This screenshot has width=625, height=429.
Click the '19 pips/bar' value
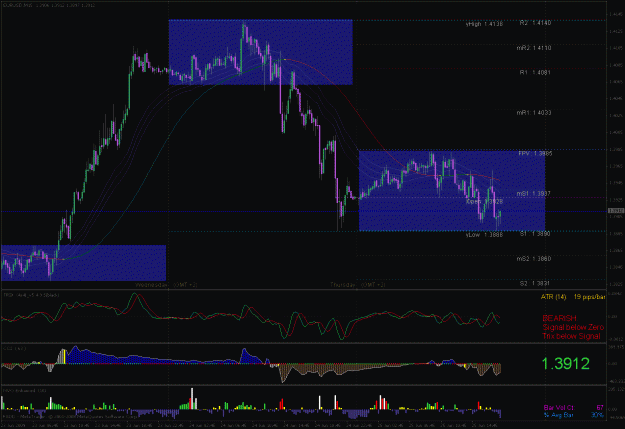point(590,297)
